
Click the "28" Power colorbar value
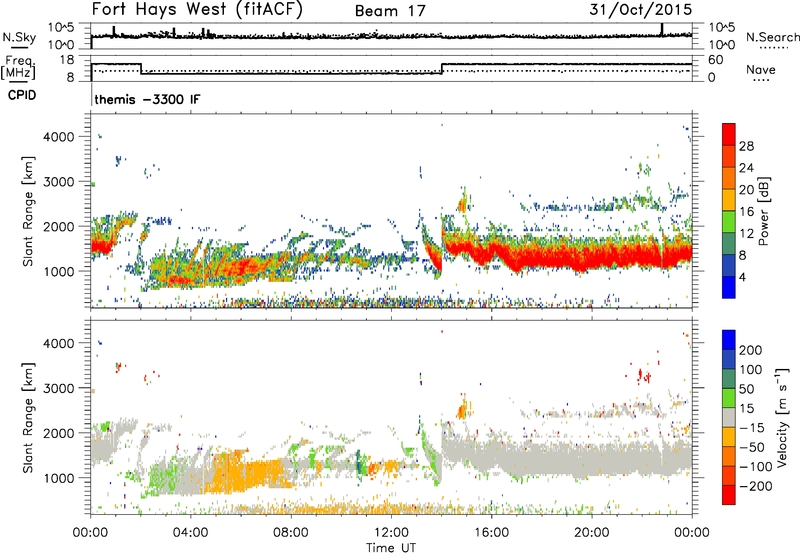(x=746, y=146)
